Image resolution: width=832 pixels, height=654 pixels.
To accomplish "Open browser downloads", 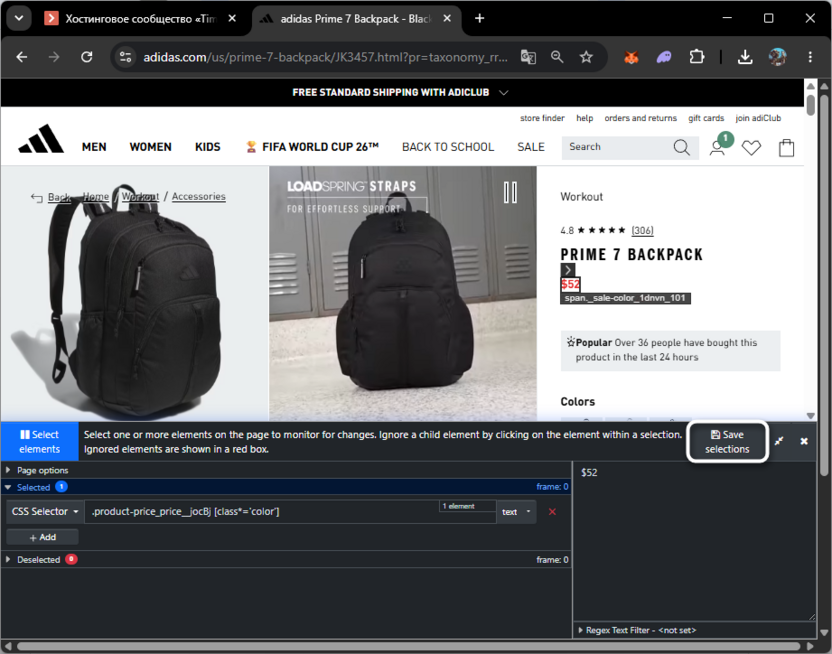I will point(745,57).
